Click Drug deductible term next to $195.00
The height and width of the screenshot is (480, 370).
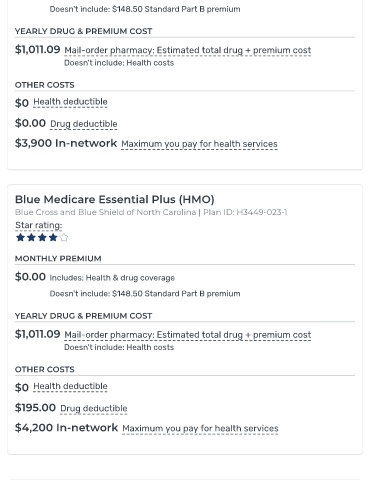(x=94, y=408)
